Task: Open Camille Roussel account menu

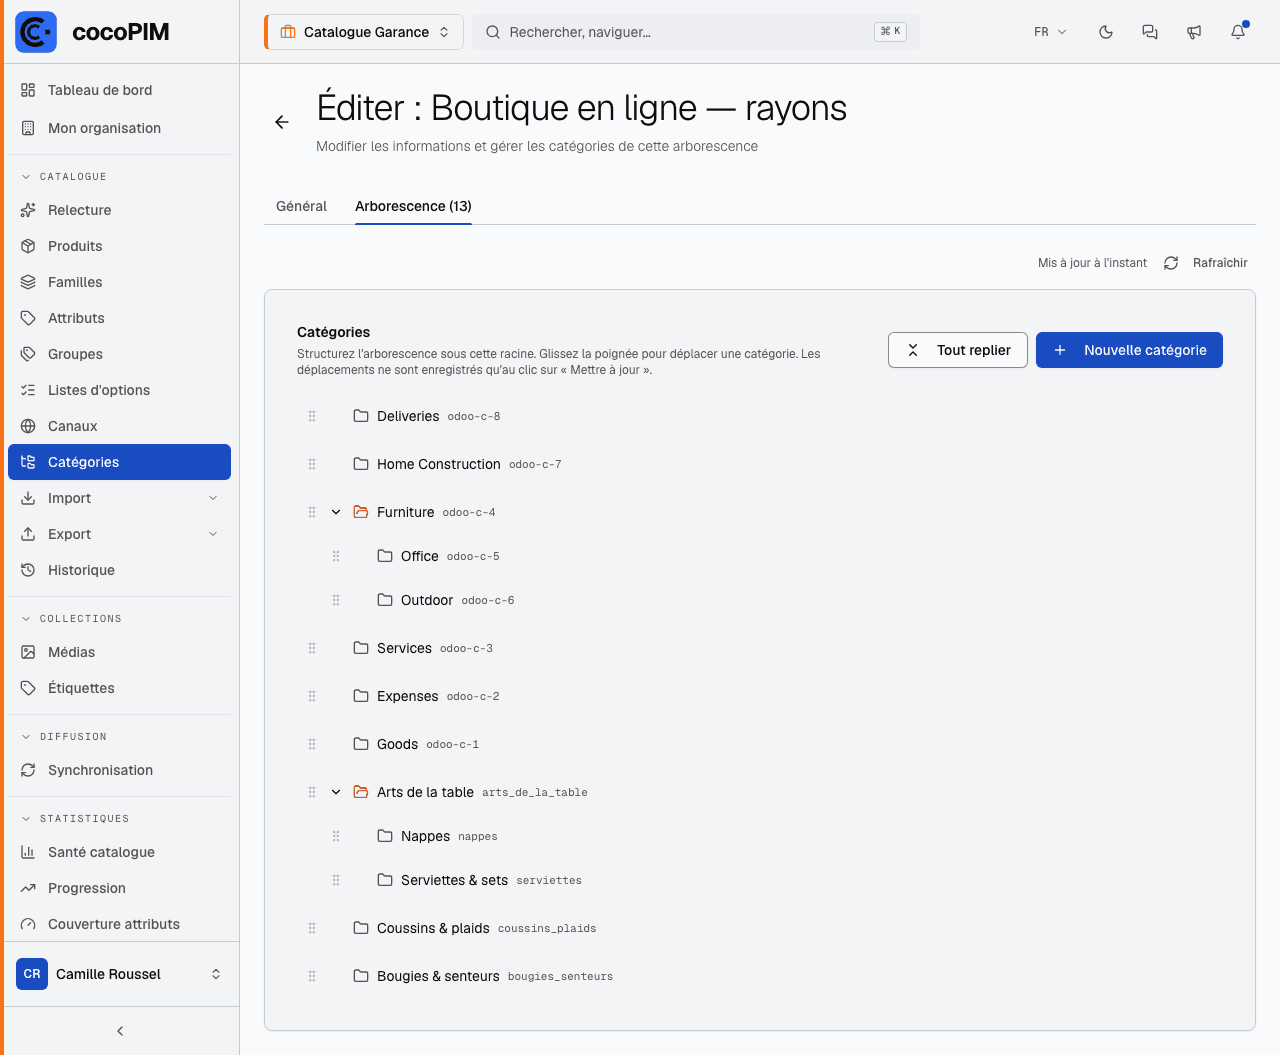Action: tap(120, 974)
